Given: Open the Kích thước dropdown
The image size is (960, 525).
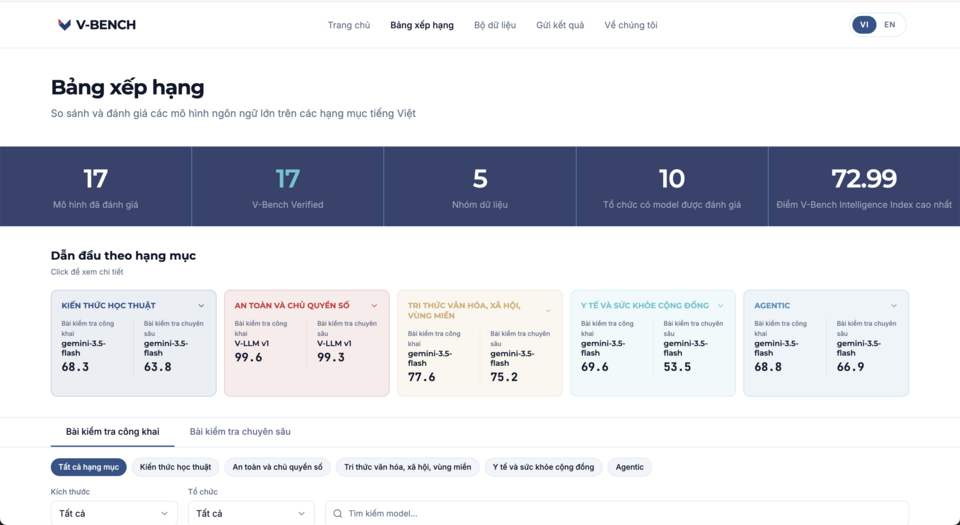Looking at the screenshot, I should click(114, 513).
